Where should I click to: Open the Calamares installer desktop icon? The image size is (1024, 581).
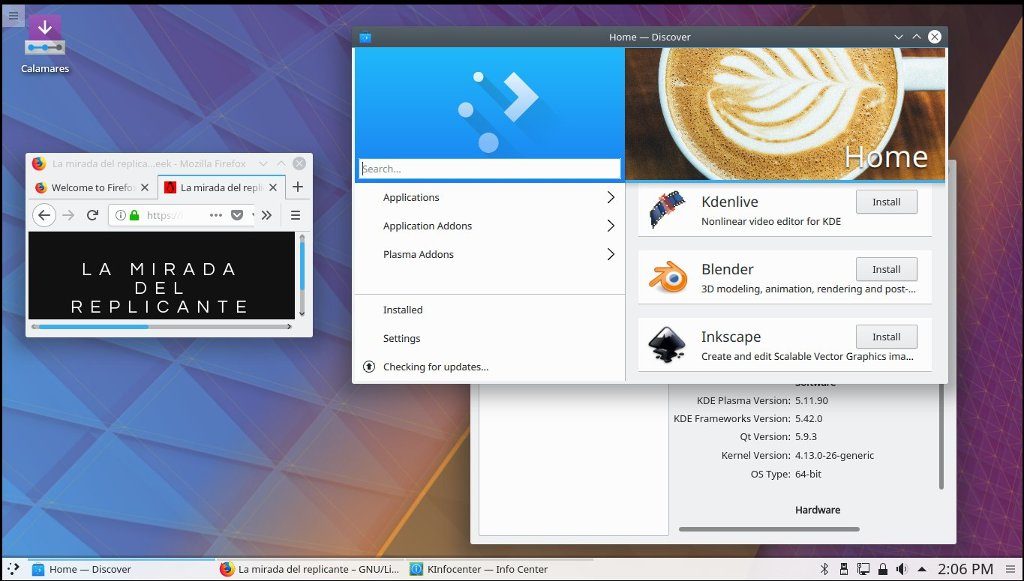coord(44,37)
